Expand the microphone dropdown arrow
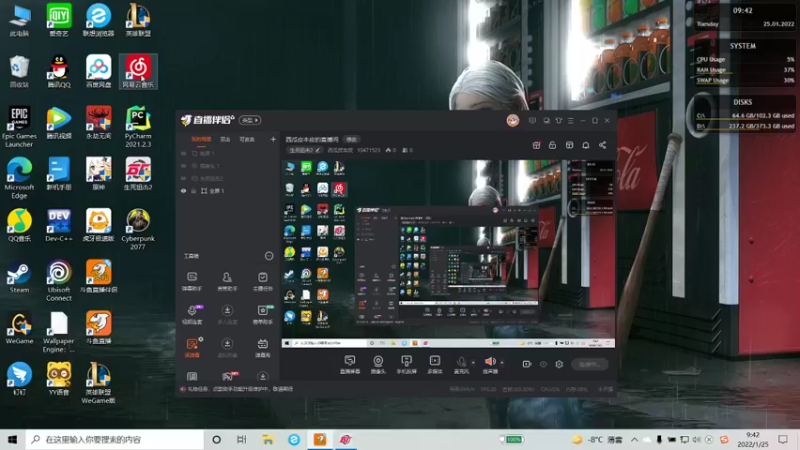 click(473, 363)
